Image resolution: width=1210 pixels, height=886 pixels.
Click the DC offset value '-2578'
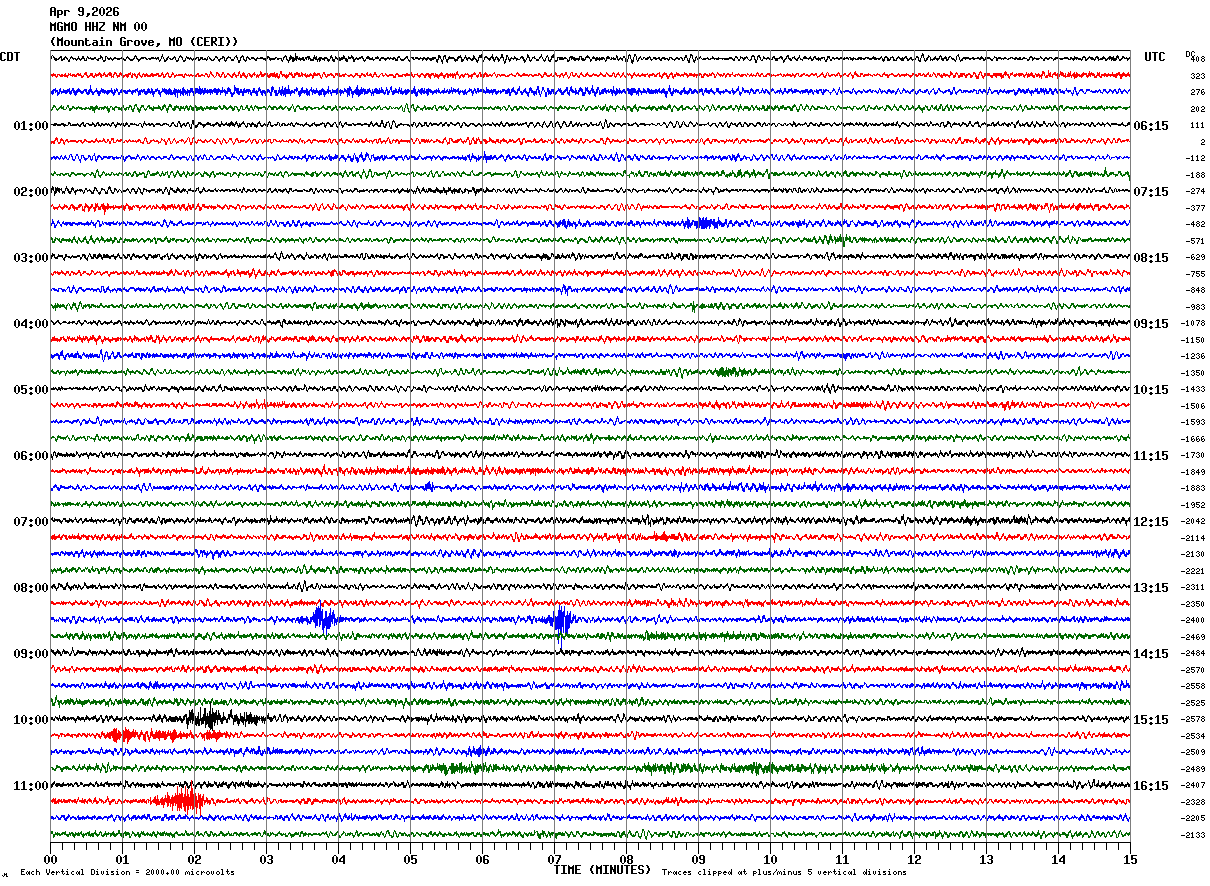(x=1193, y=720)
